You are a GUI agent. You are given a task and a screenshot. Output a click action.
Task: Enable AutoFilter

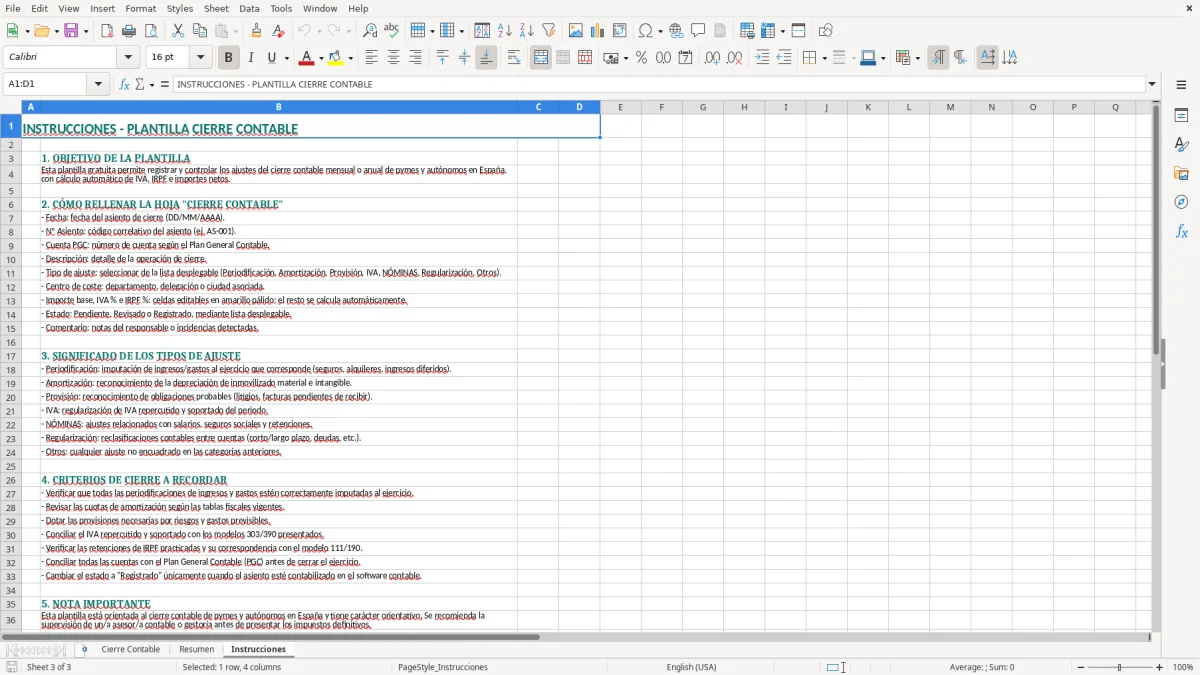coord(549,31)
